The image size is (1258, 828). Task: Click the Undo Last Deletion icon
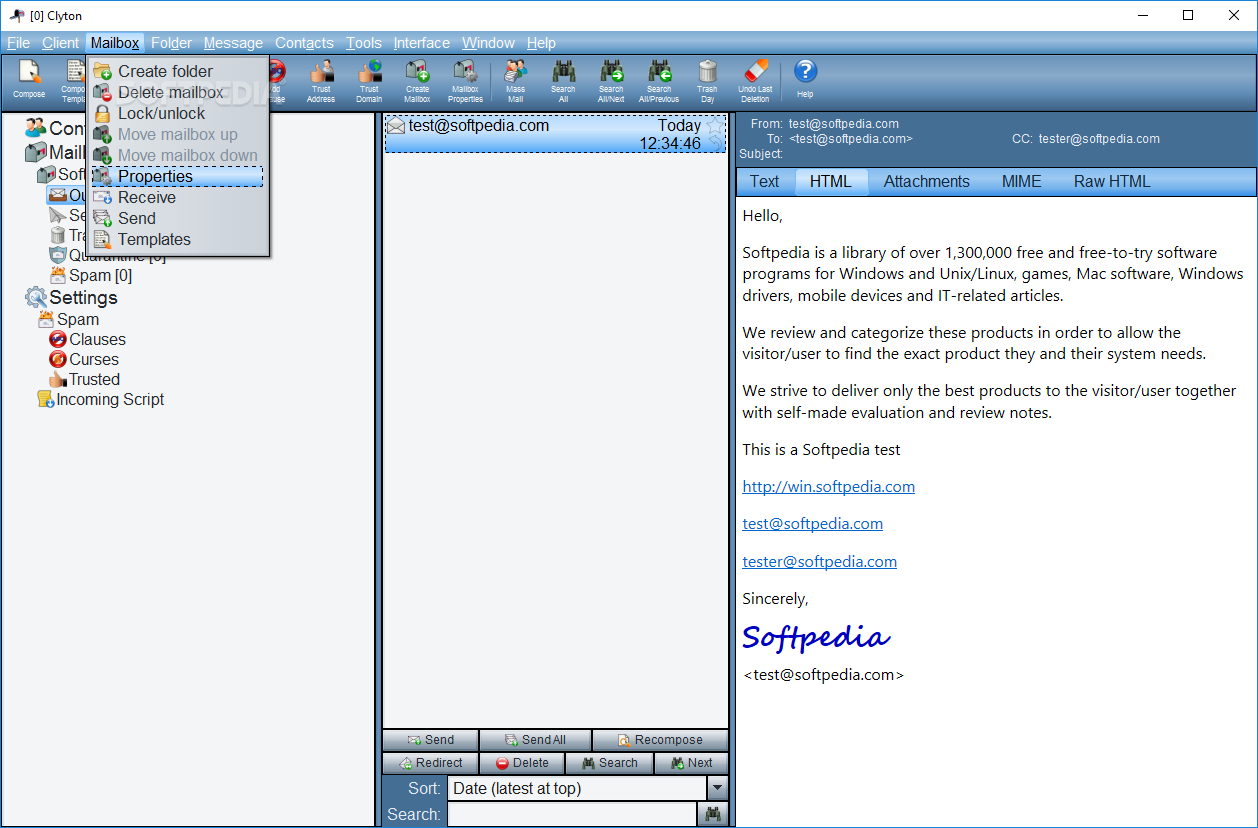click(x=755, y=81)
